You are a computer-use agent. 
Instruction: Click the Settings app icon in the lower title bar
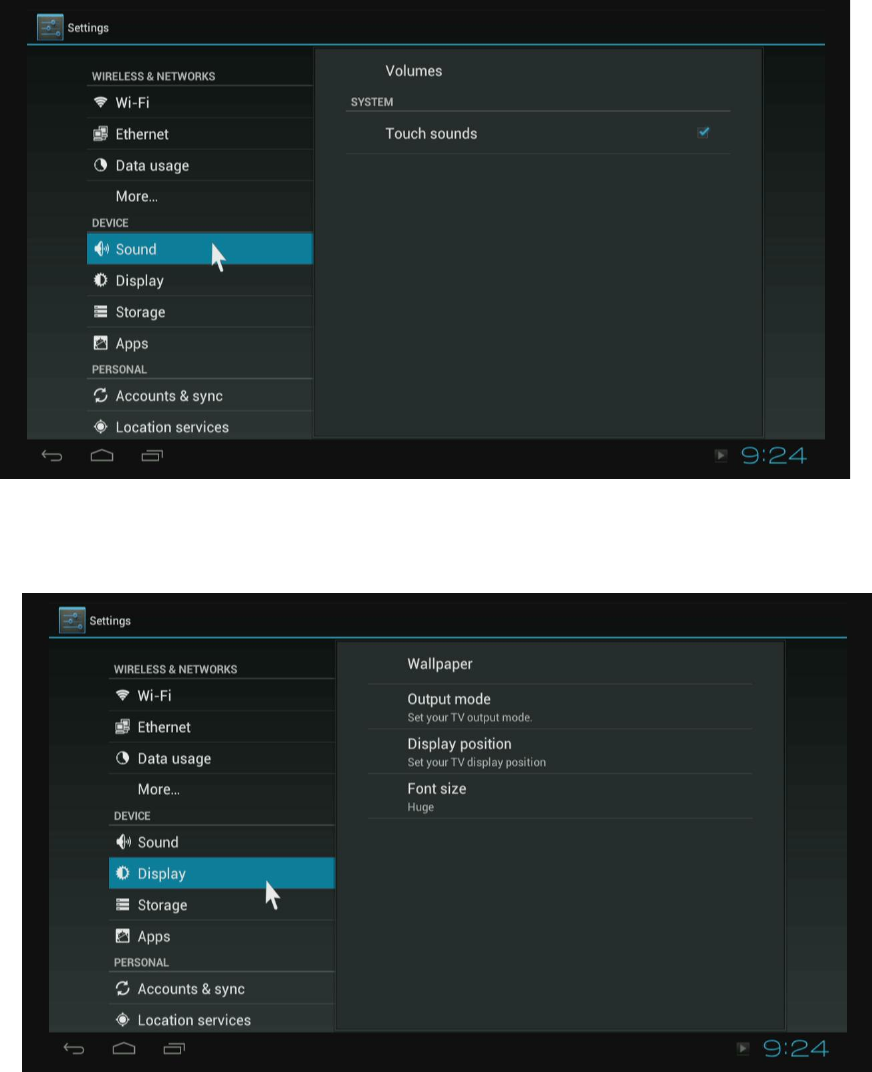pyautogui.click(x=72, y=620)
